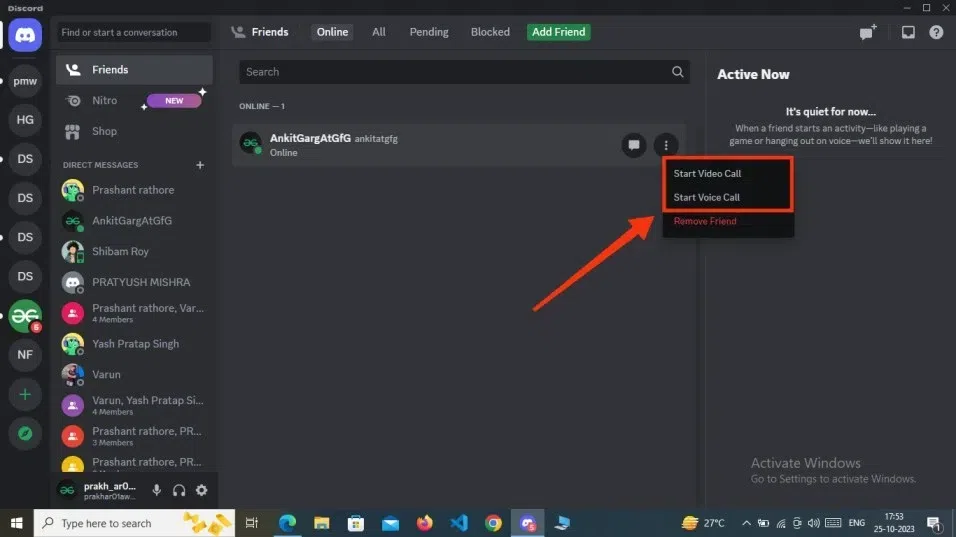Open DM with AnkitGargAtGfG in sidebar
The height and width of the screenshot is (537, 956).
134,221
